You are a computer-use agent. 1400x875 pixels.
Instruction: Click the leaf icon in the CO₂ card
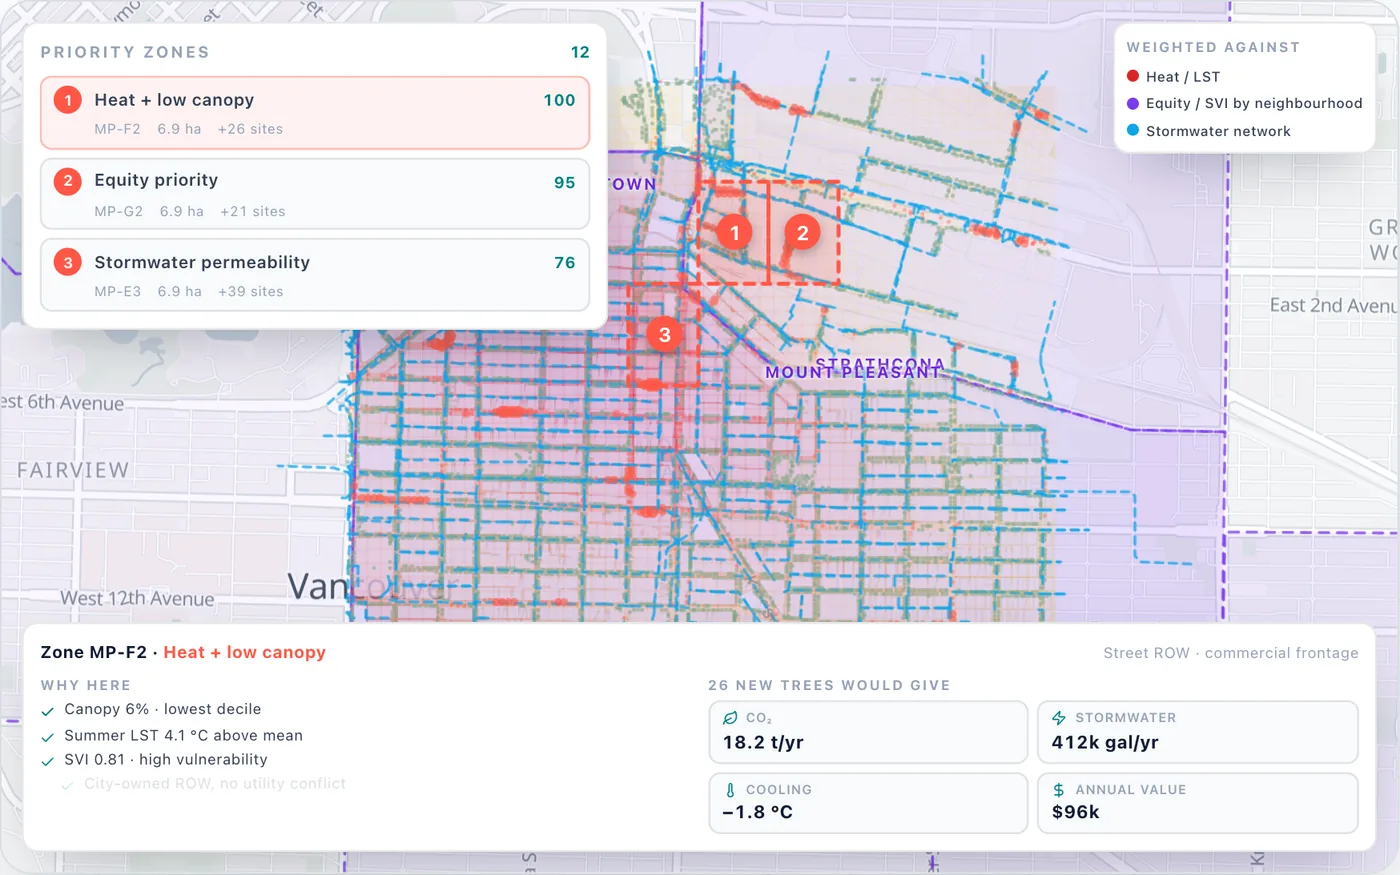click(730, 718)
